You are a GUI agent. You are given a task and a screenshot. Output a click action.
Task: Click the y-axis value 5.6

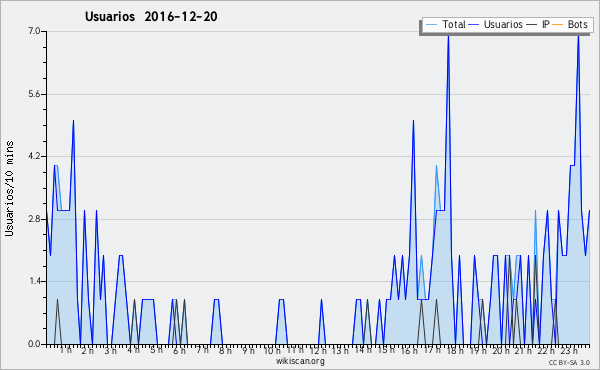click(34, 94)
